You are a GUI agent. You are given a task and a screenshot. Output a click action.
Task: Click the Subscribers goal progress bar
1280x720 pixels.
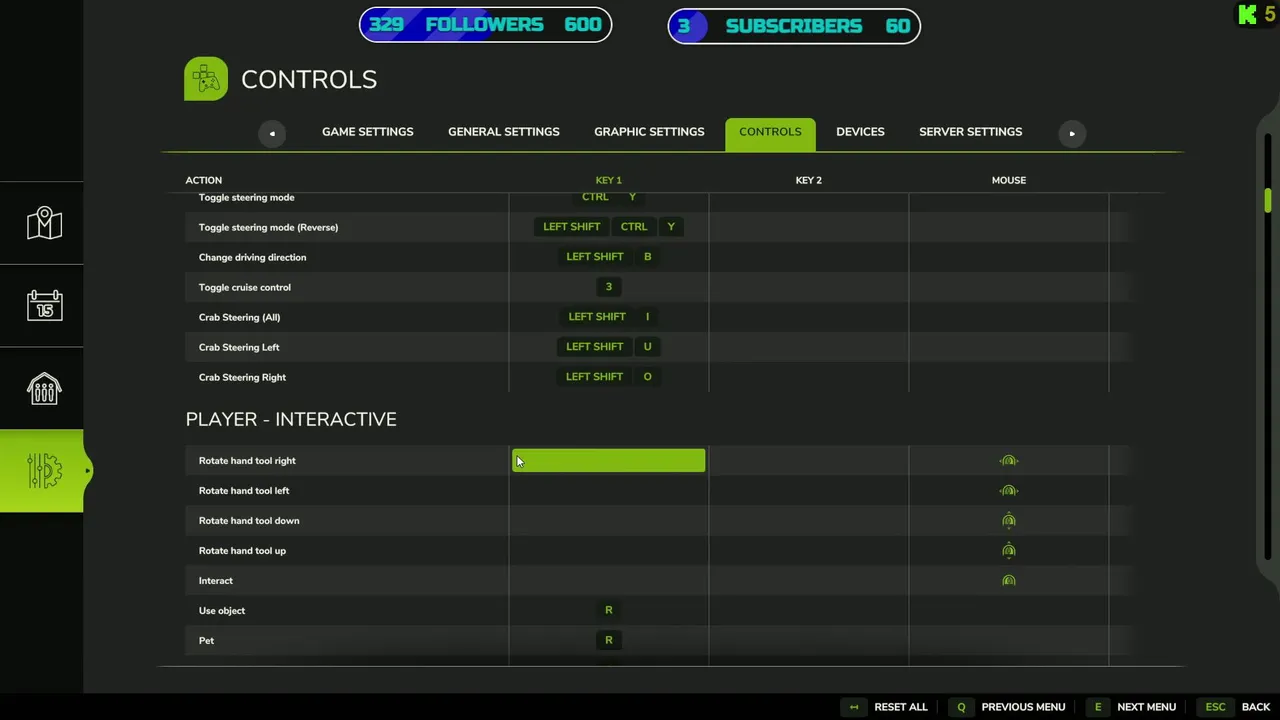click(794, 26)
